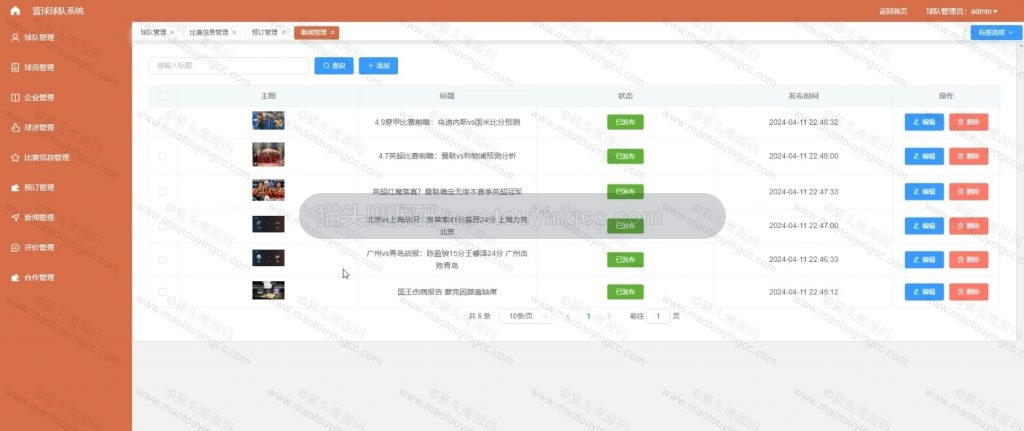Click the 共 6 条 total count text
The height and width of the screenshot is (431, 1024).
[x=479, y=316]
